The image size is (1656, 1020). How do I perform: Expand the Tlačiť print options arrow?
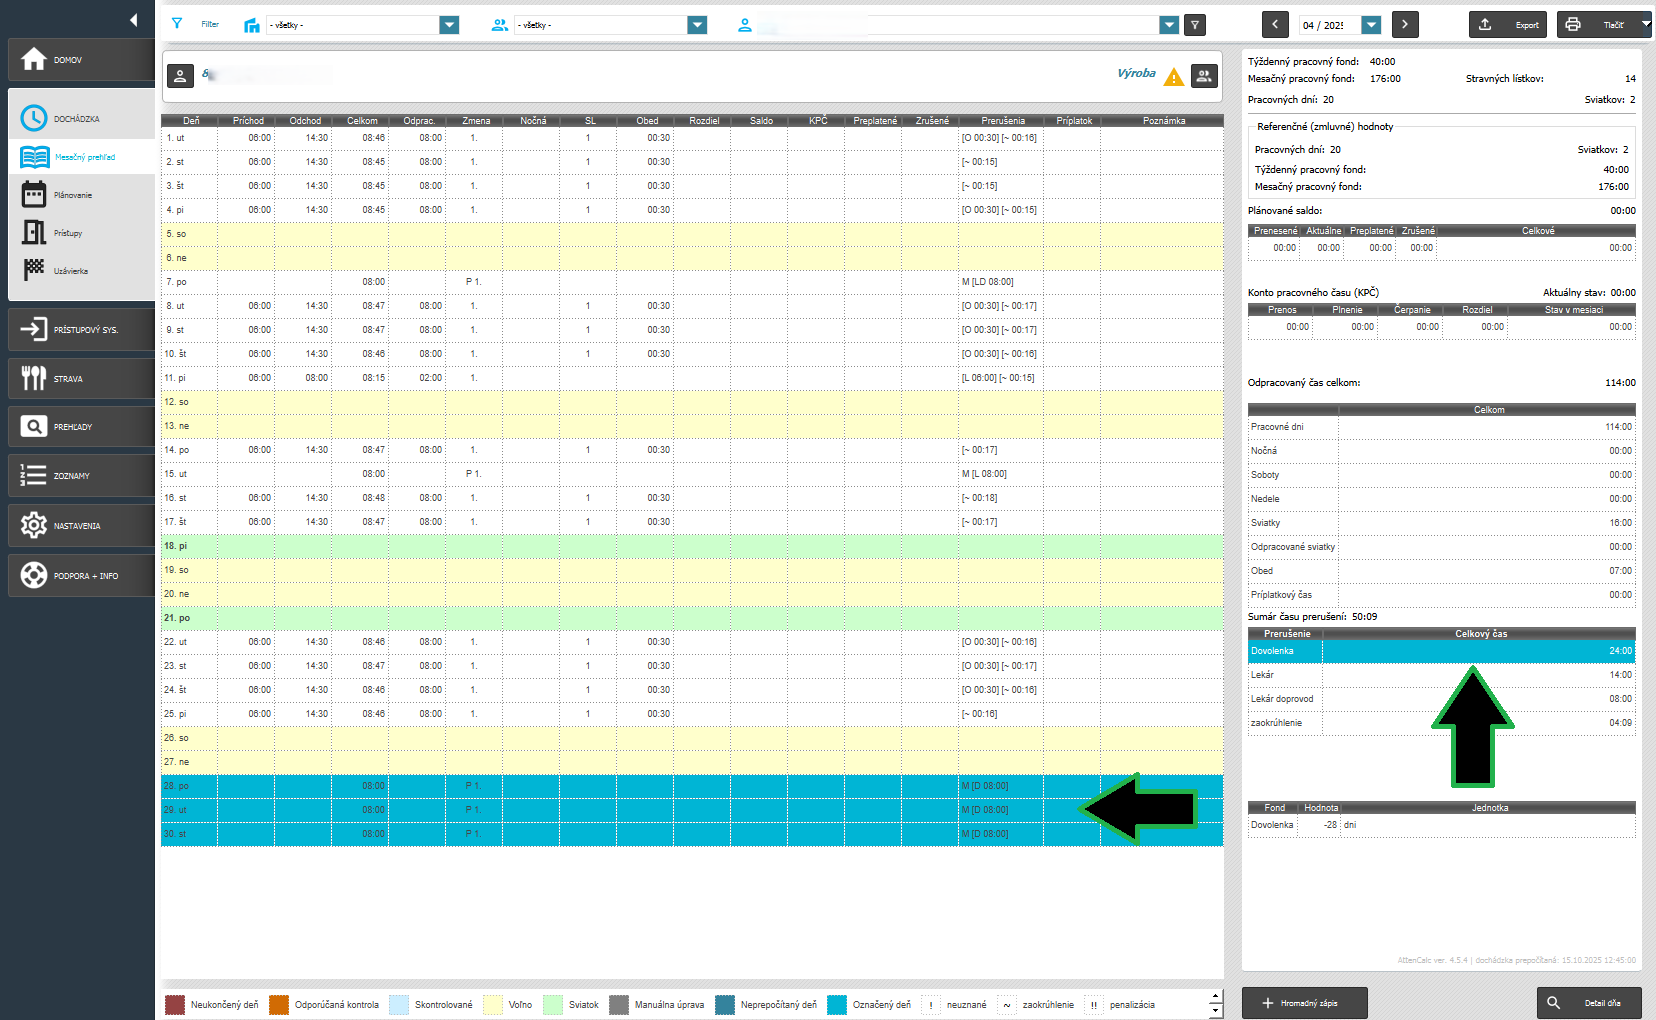(1645, 24)
